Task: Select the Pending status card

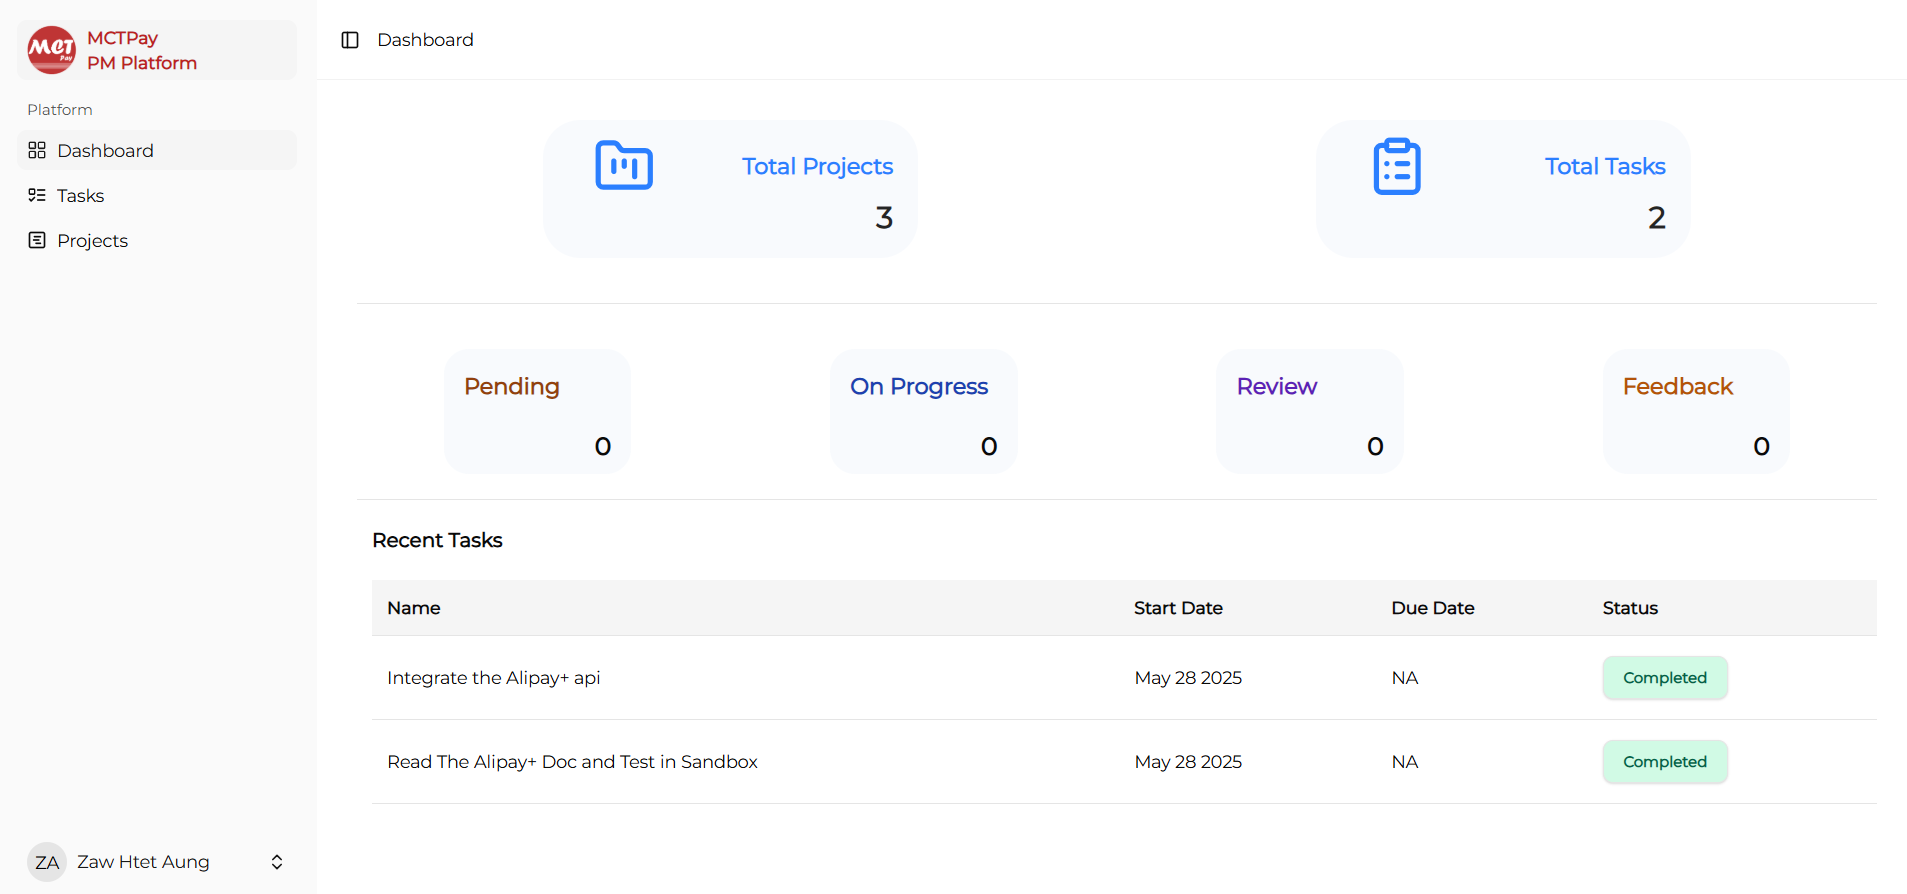Action: coord(537,411)
